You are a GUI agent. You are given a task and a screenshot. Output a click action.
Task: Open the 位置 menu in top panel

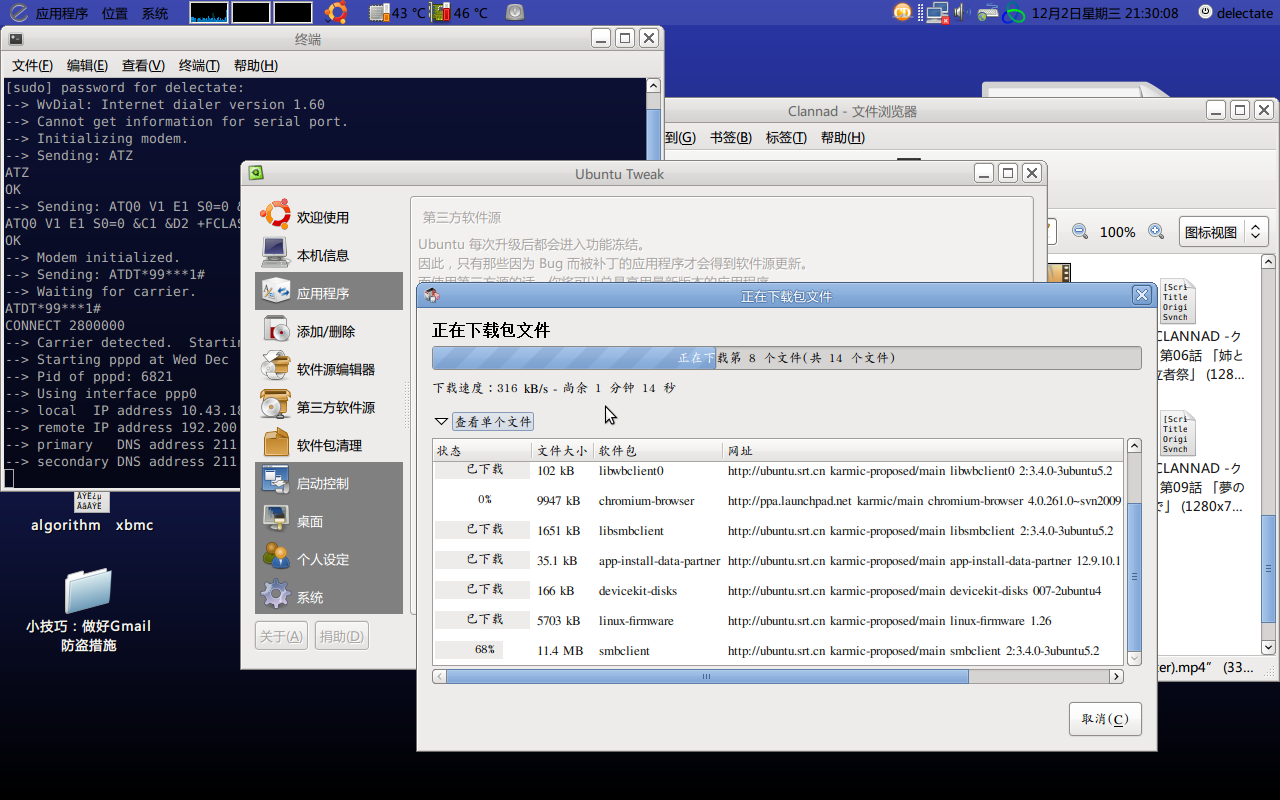click(115, 13)
